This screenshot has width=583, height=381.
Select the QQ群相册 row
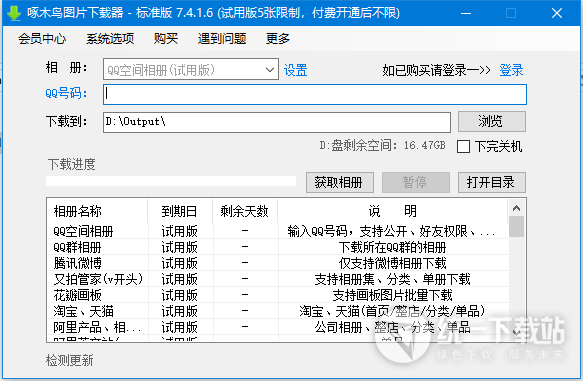[x=278, y=247]
